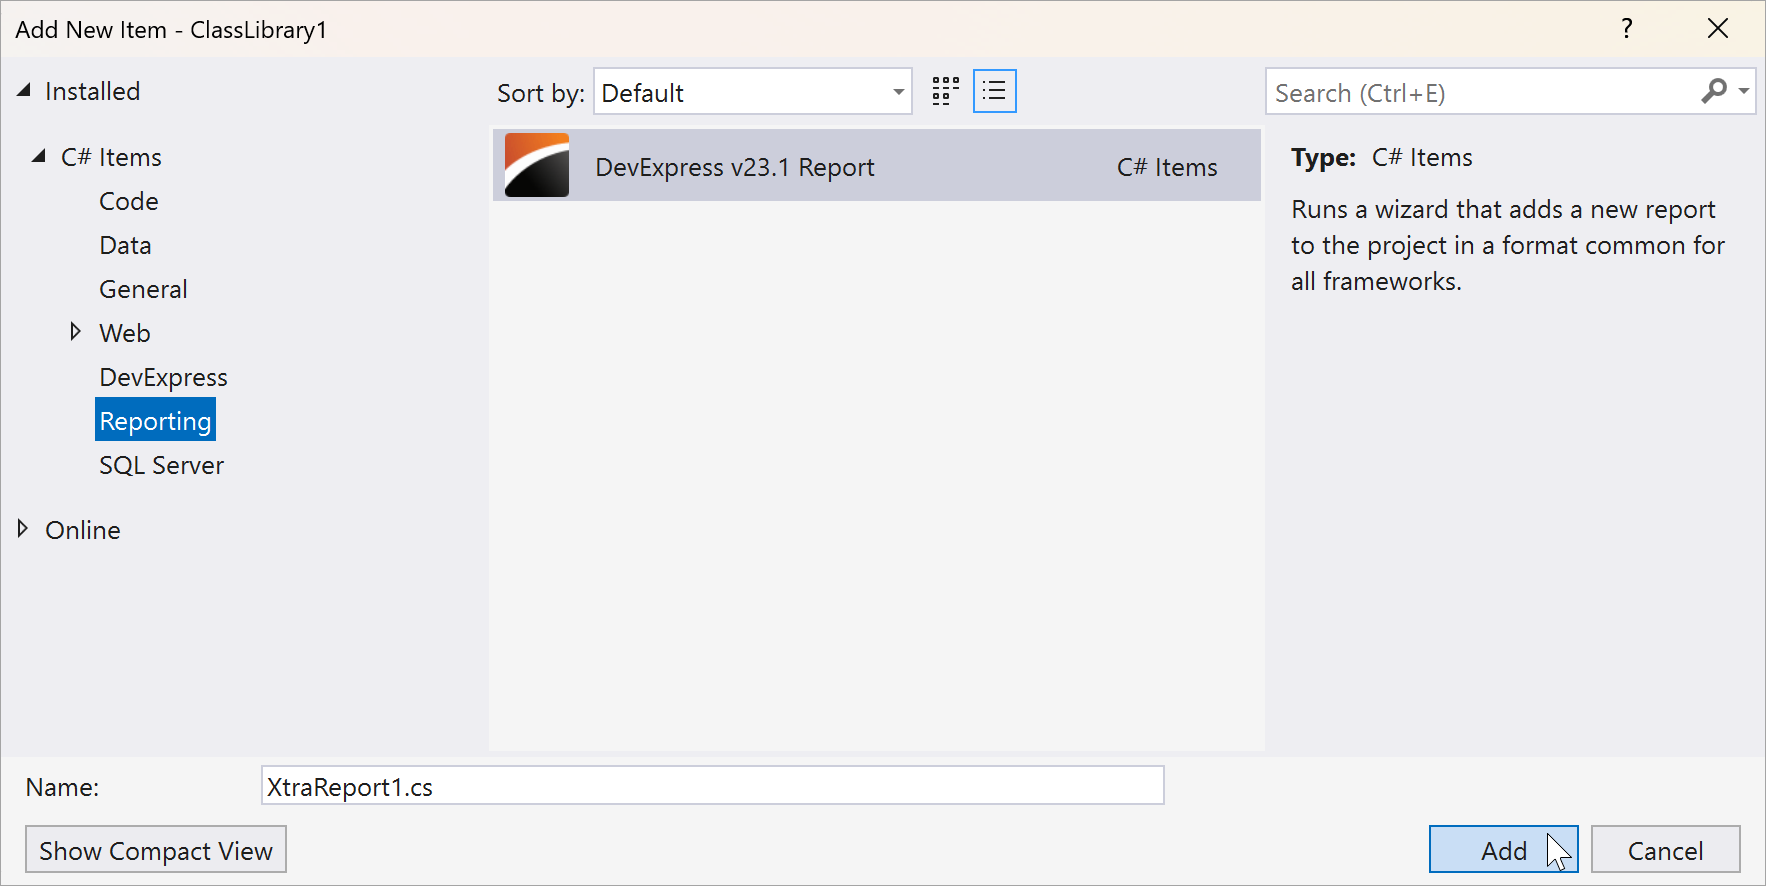Select the Code category
The image size is (1766, 886).
click(129, 201)
